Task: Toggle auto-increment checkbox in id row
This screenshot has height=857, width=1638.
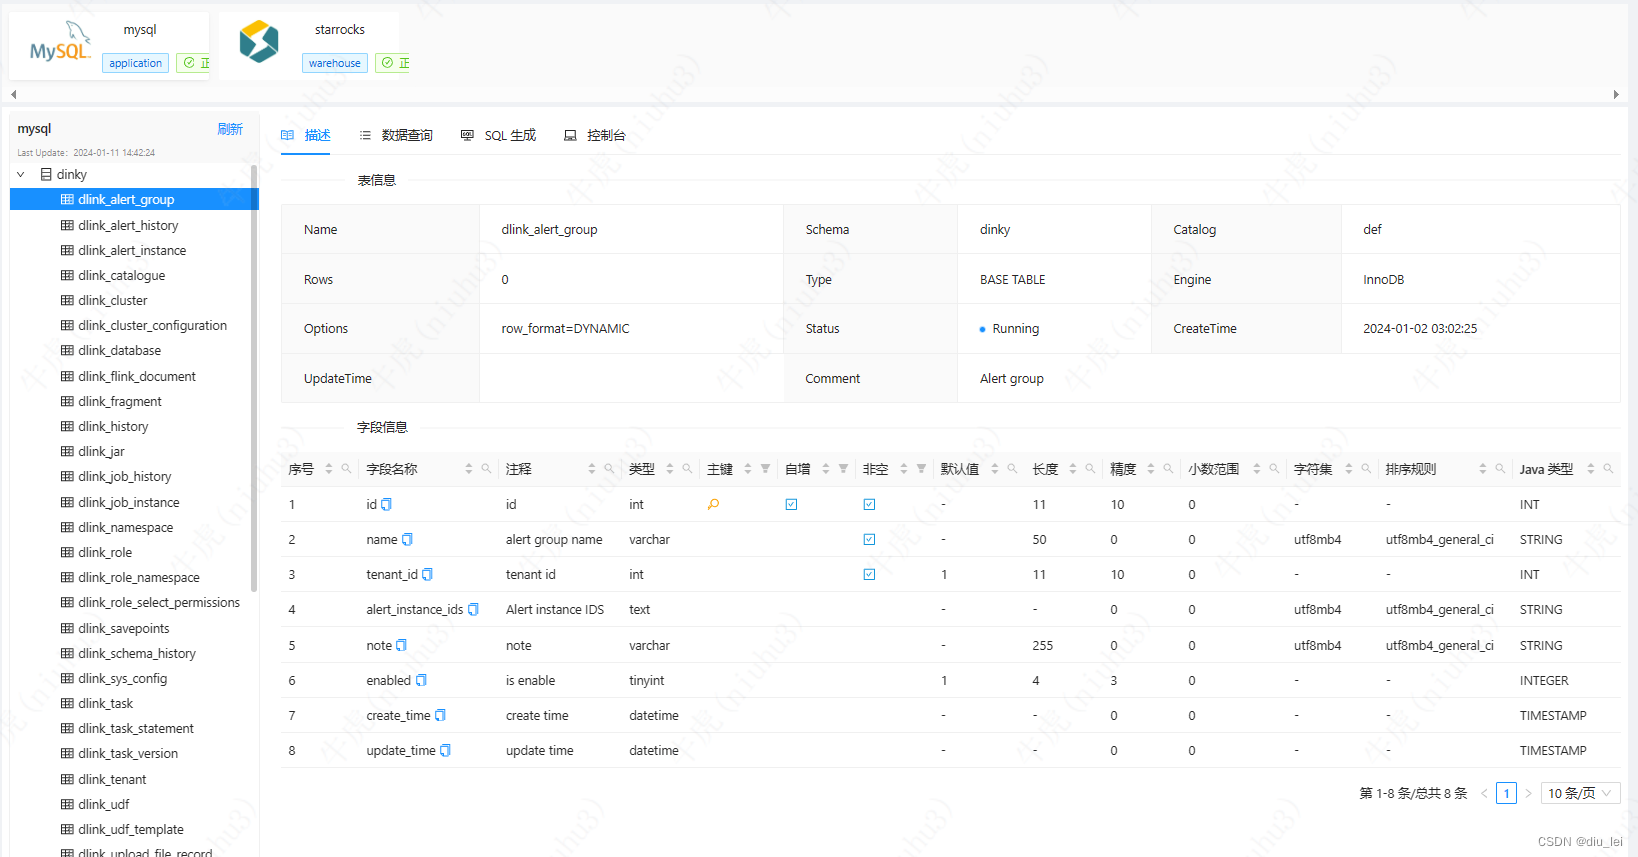Action: click(791, 505)
